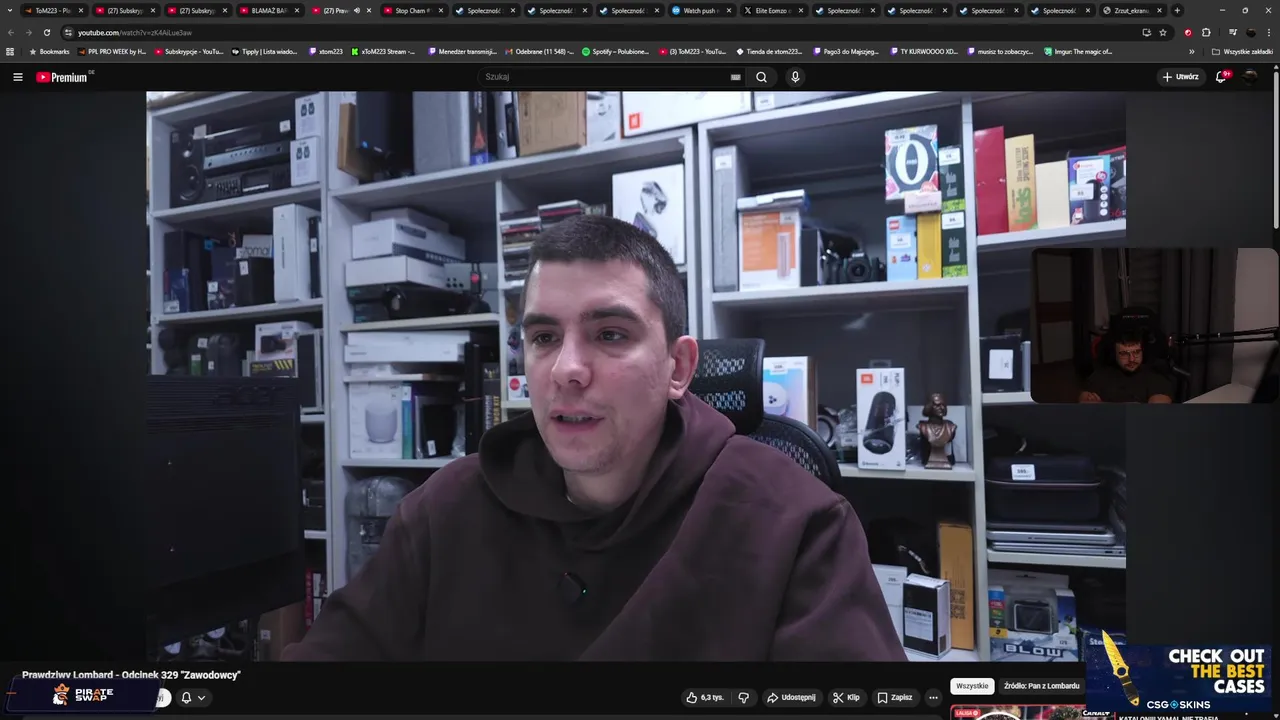Open the apps grid in bookmarks bar
Image resolution: width=1280 pixels, height=720 pixels.
tap(10, 51)
